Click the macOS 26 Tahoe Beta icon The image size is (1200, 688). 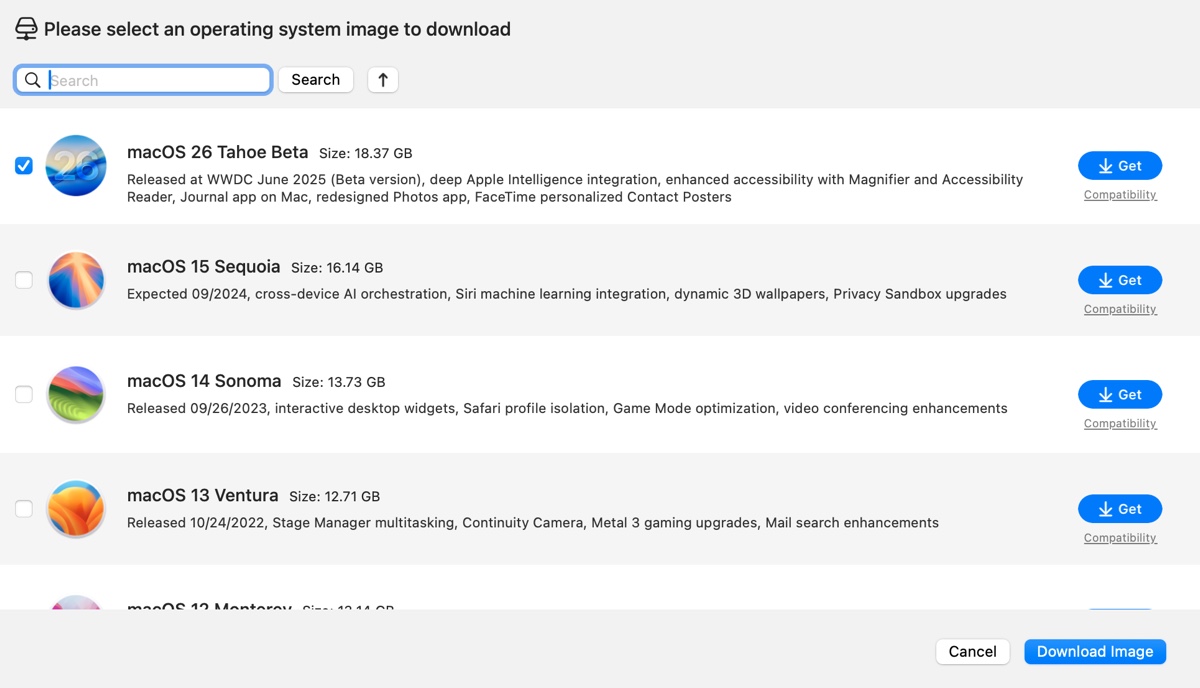(76, 166)
